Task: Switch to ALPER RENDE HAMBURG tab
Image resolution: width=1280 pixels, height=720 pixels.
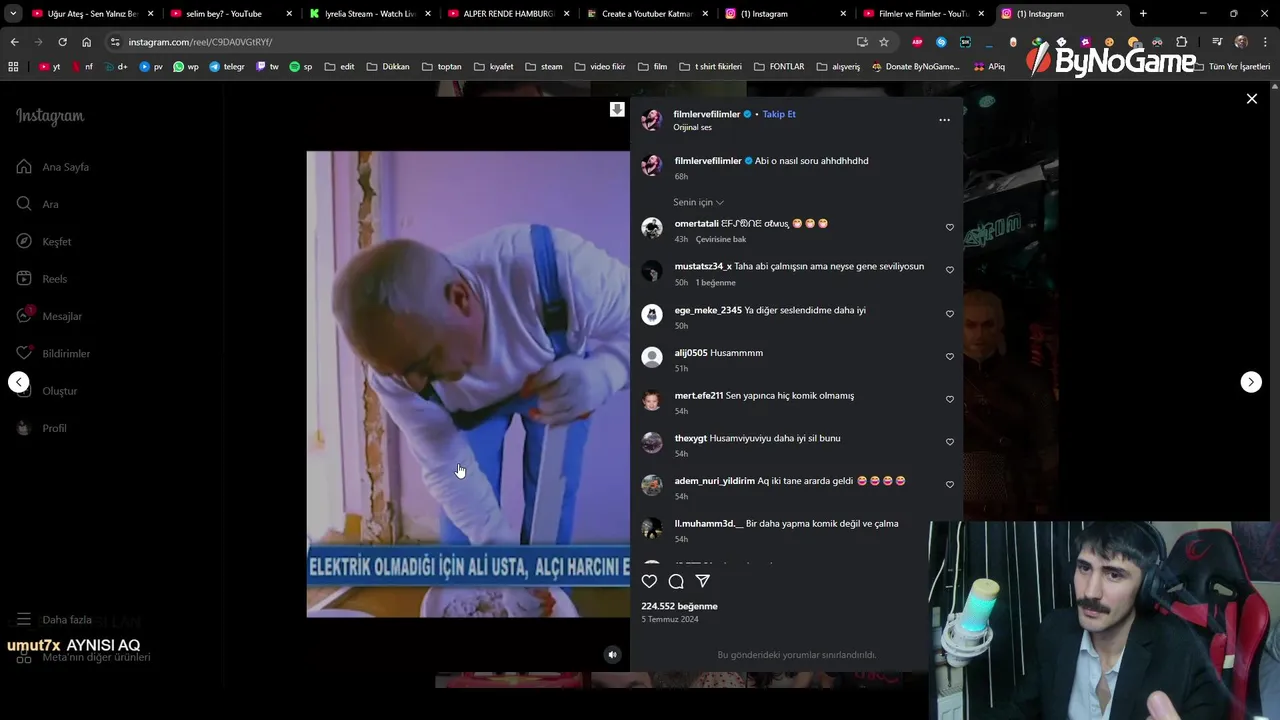Action: pyautogui.click(x=507, y=14)
